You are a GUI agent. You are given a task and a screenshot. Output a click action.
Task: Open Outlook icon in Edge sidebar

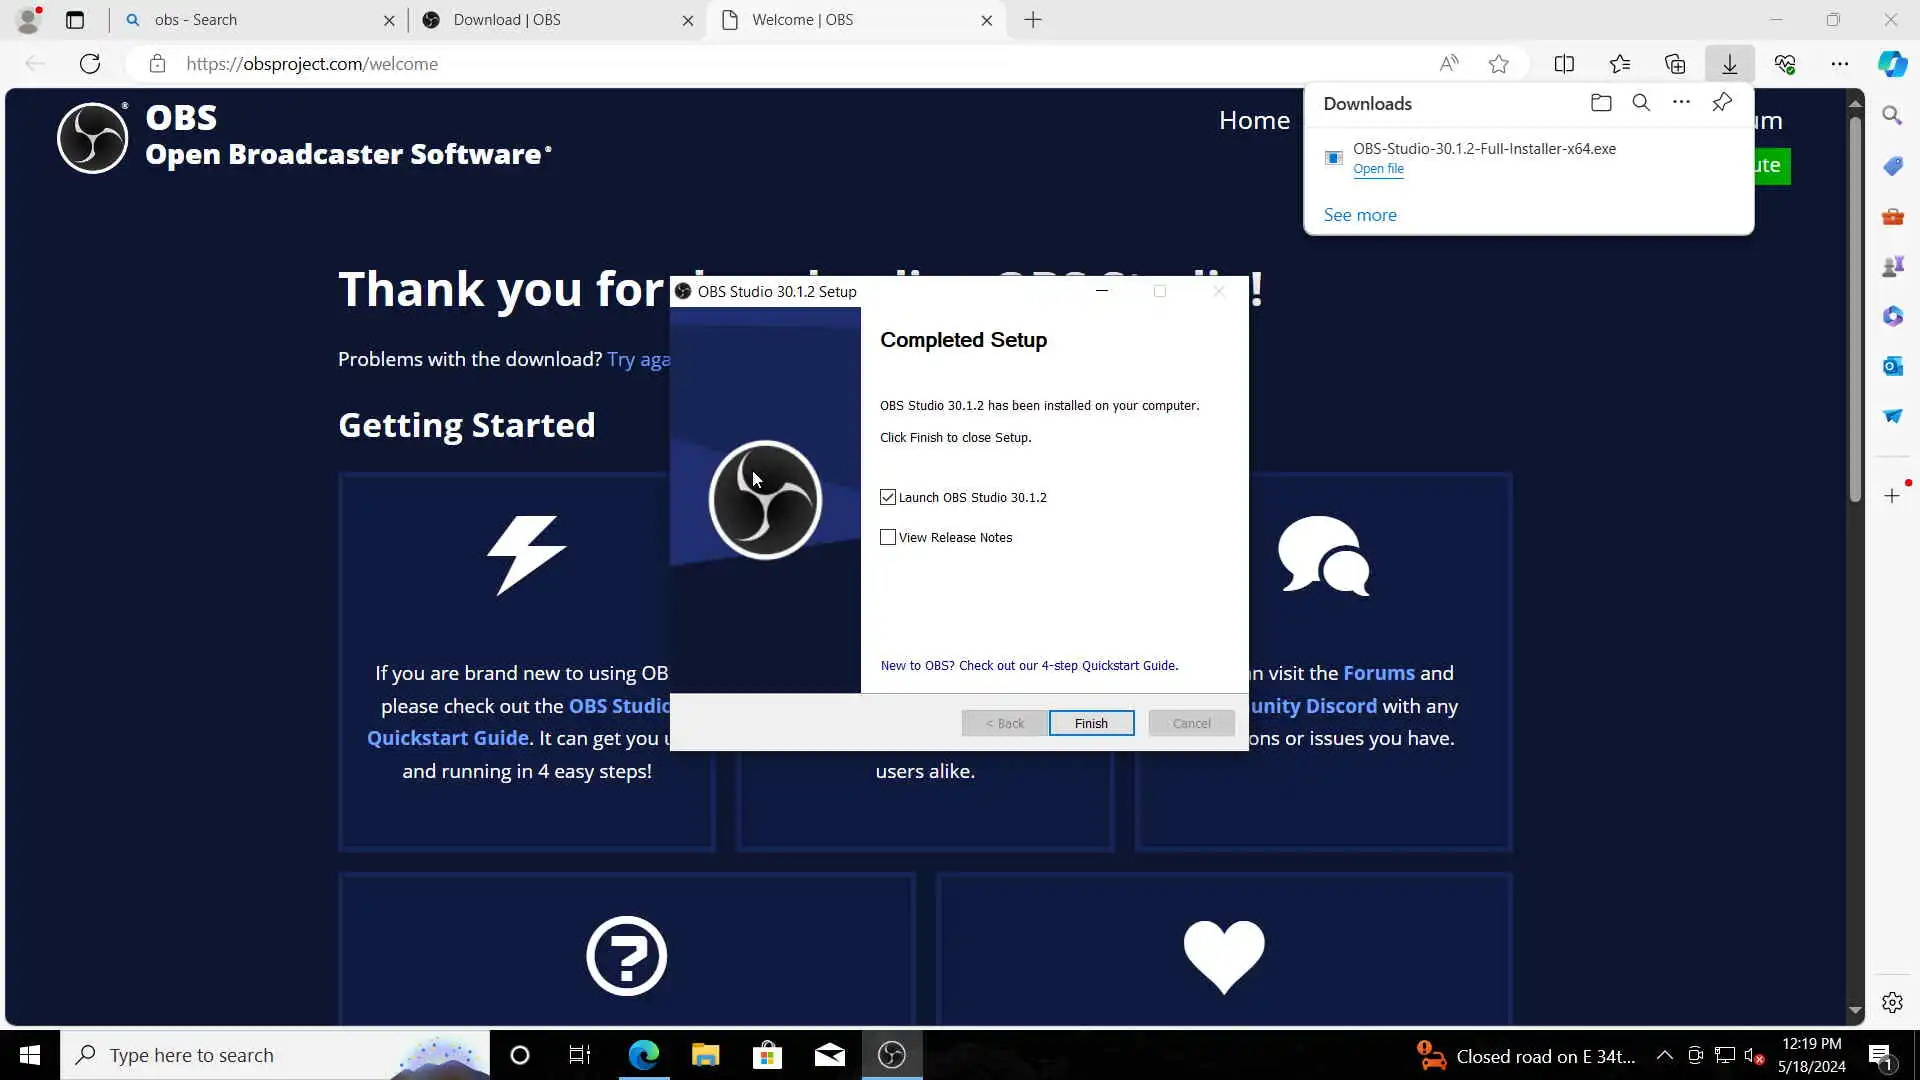(1892, 366)
